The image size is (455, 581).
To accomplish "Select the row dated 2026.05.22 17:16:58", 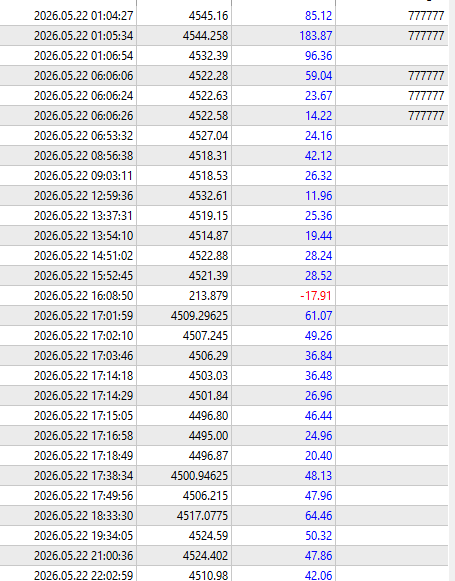I will (224, 436).
